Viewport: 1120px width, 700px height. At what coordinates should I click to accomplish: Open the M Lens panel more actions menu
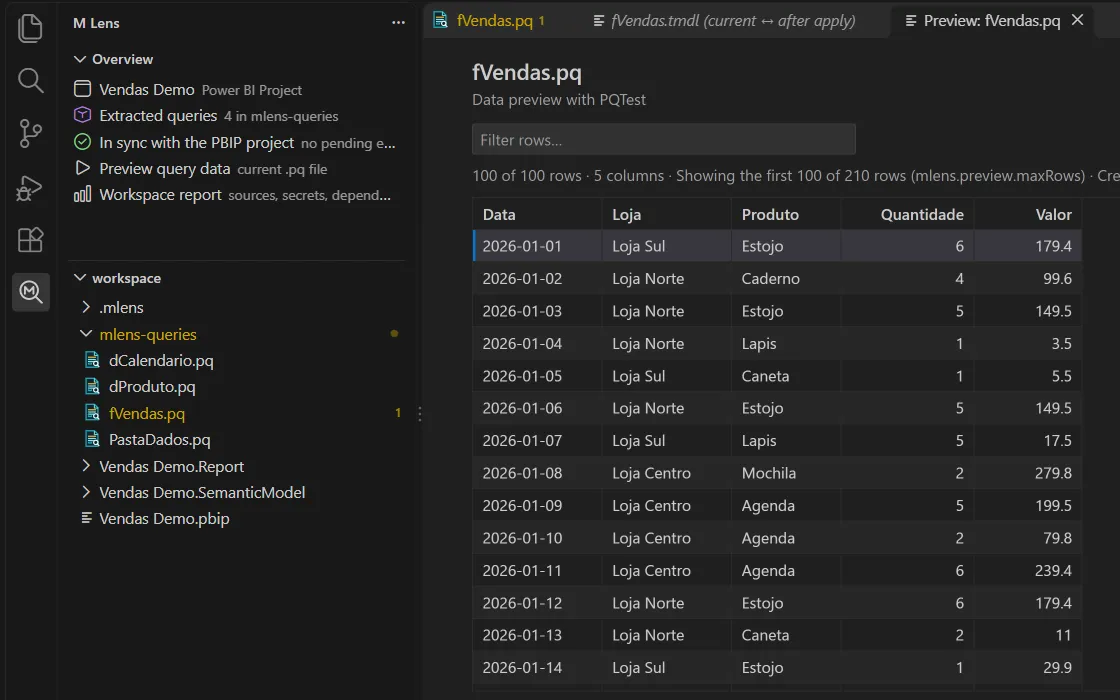(x=399, y=23)
